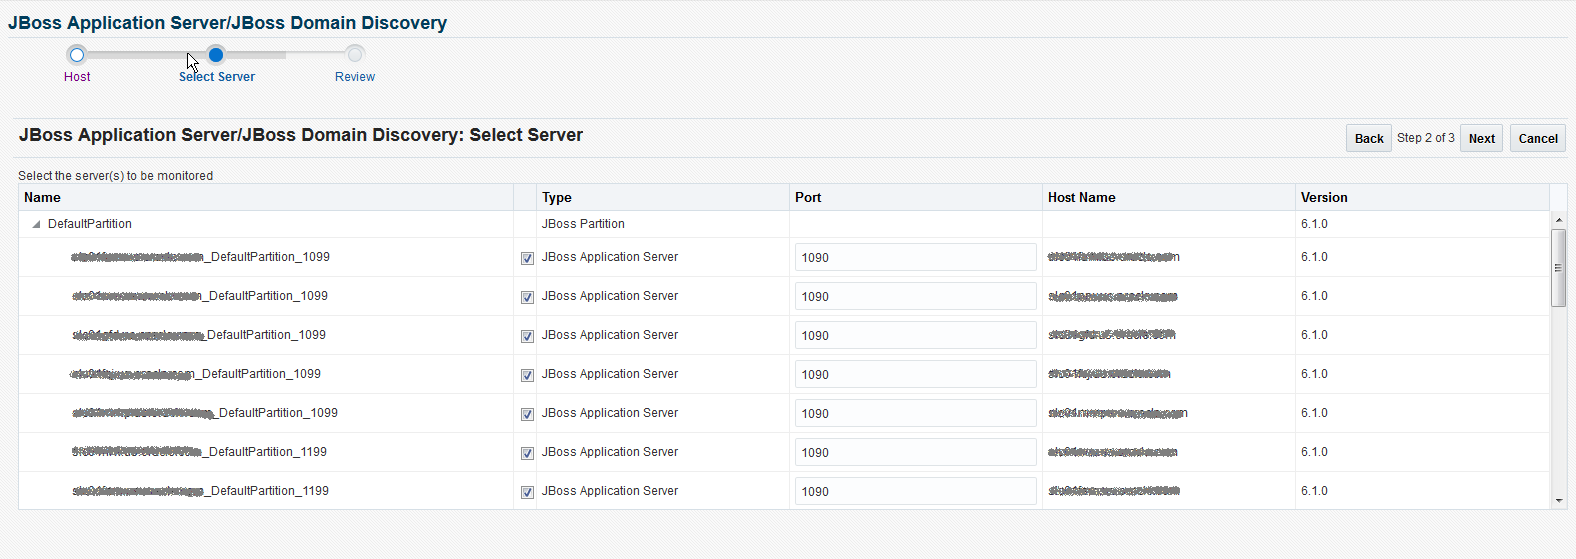Screen dimensions: 1576x559
Task: Click port field in fifth server row
Action: click(916, 413)
